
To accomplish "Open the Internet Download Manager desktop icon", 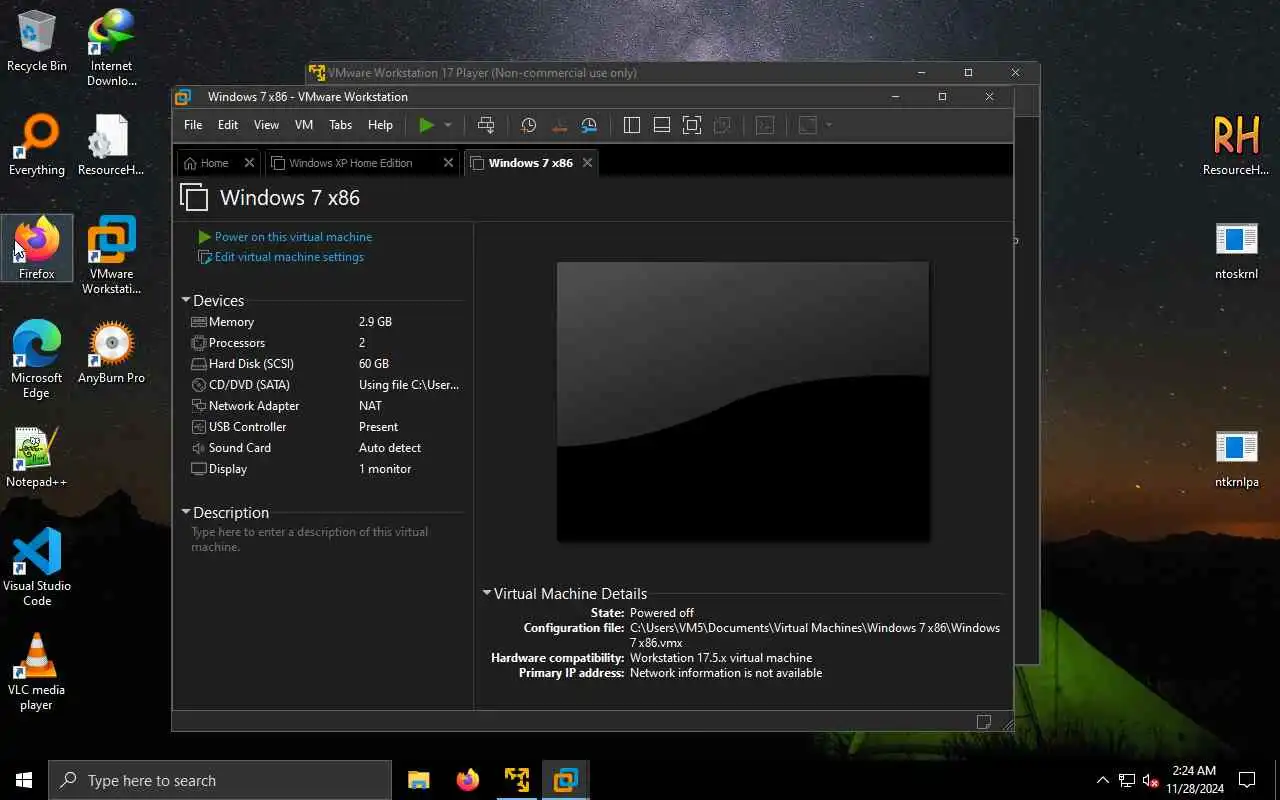I will coord(111,47).
